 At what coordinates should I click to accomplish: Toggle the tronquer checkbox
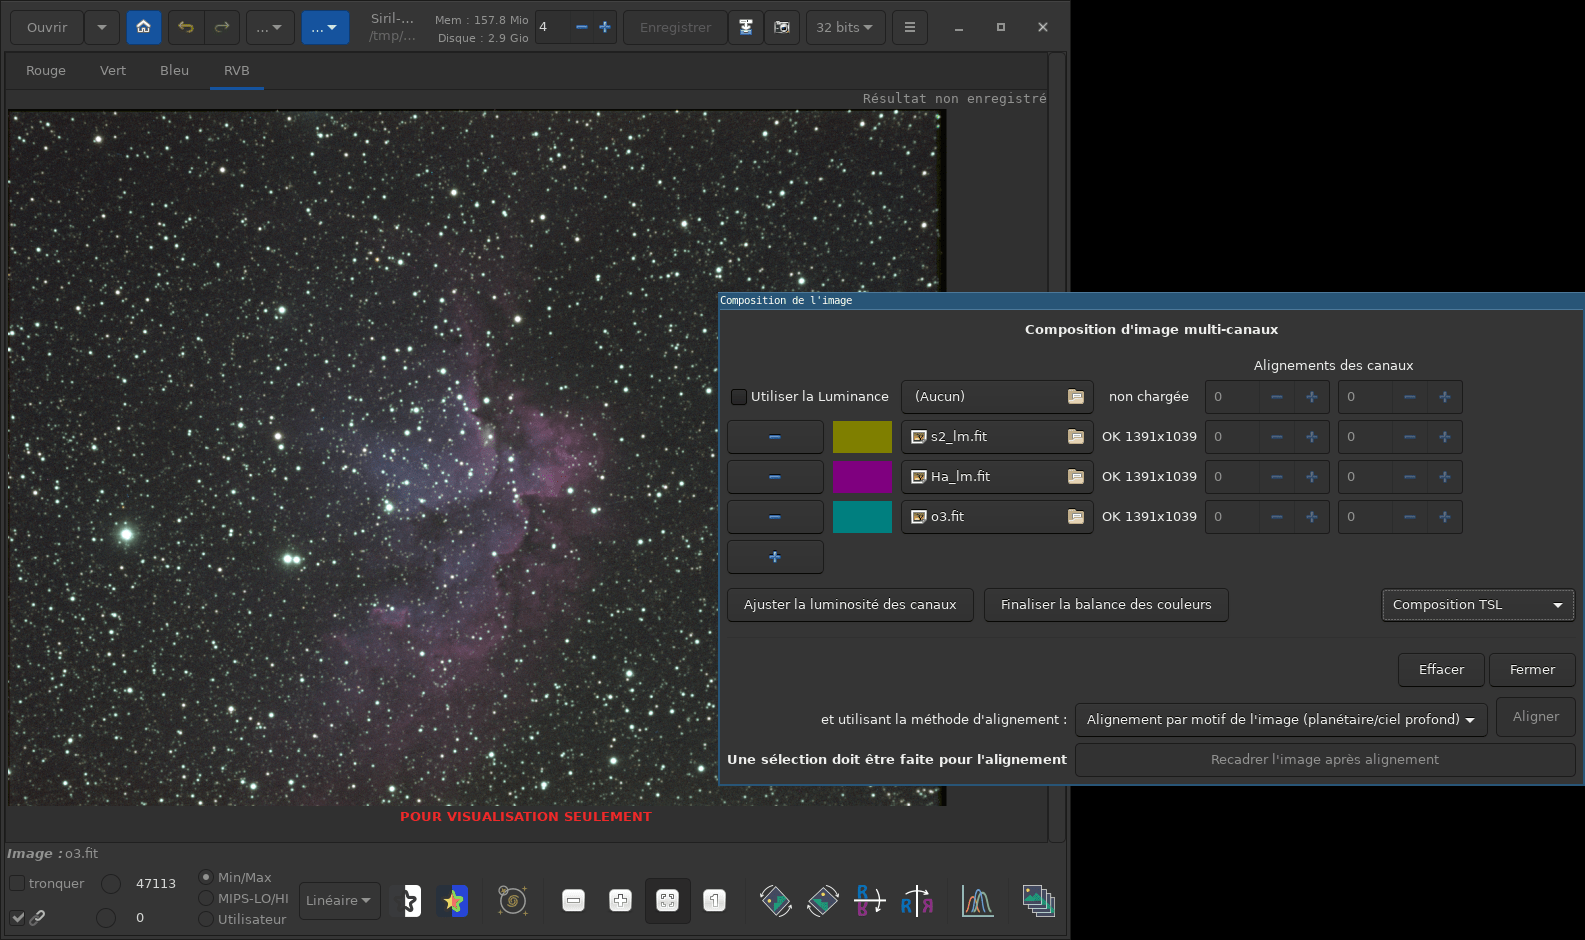click(17, 883)
